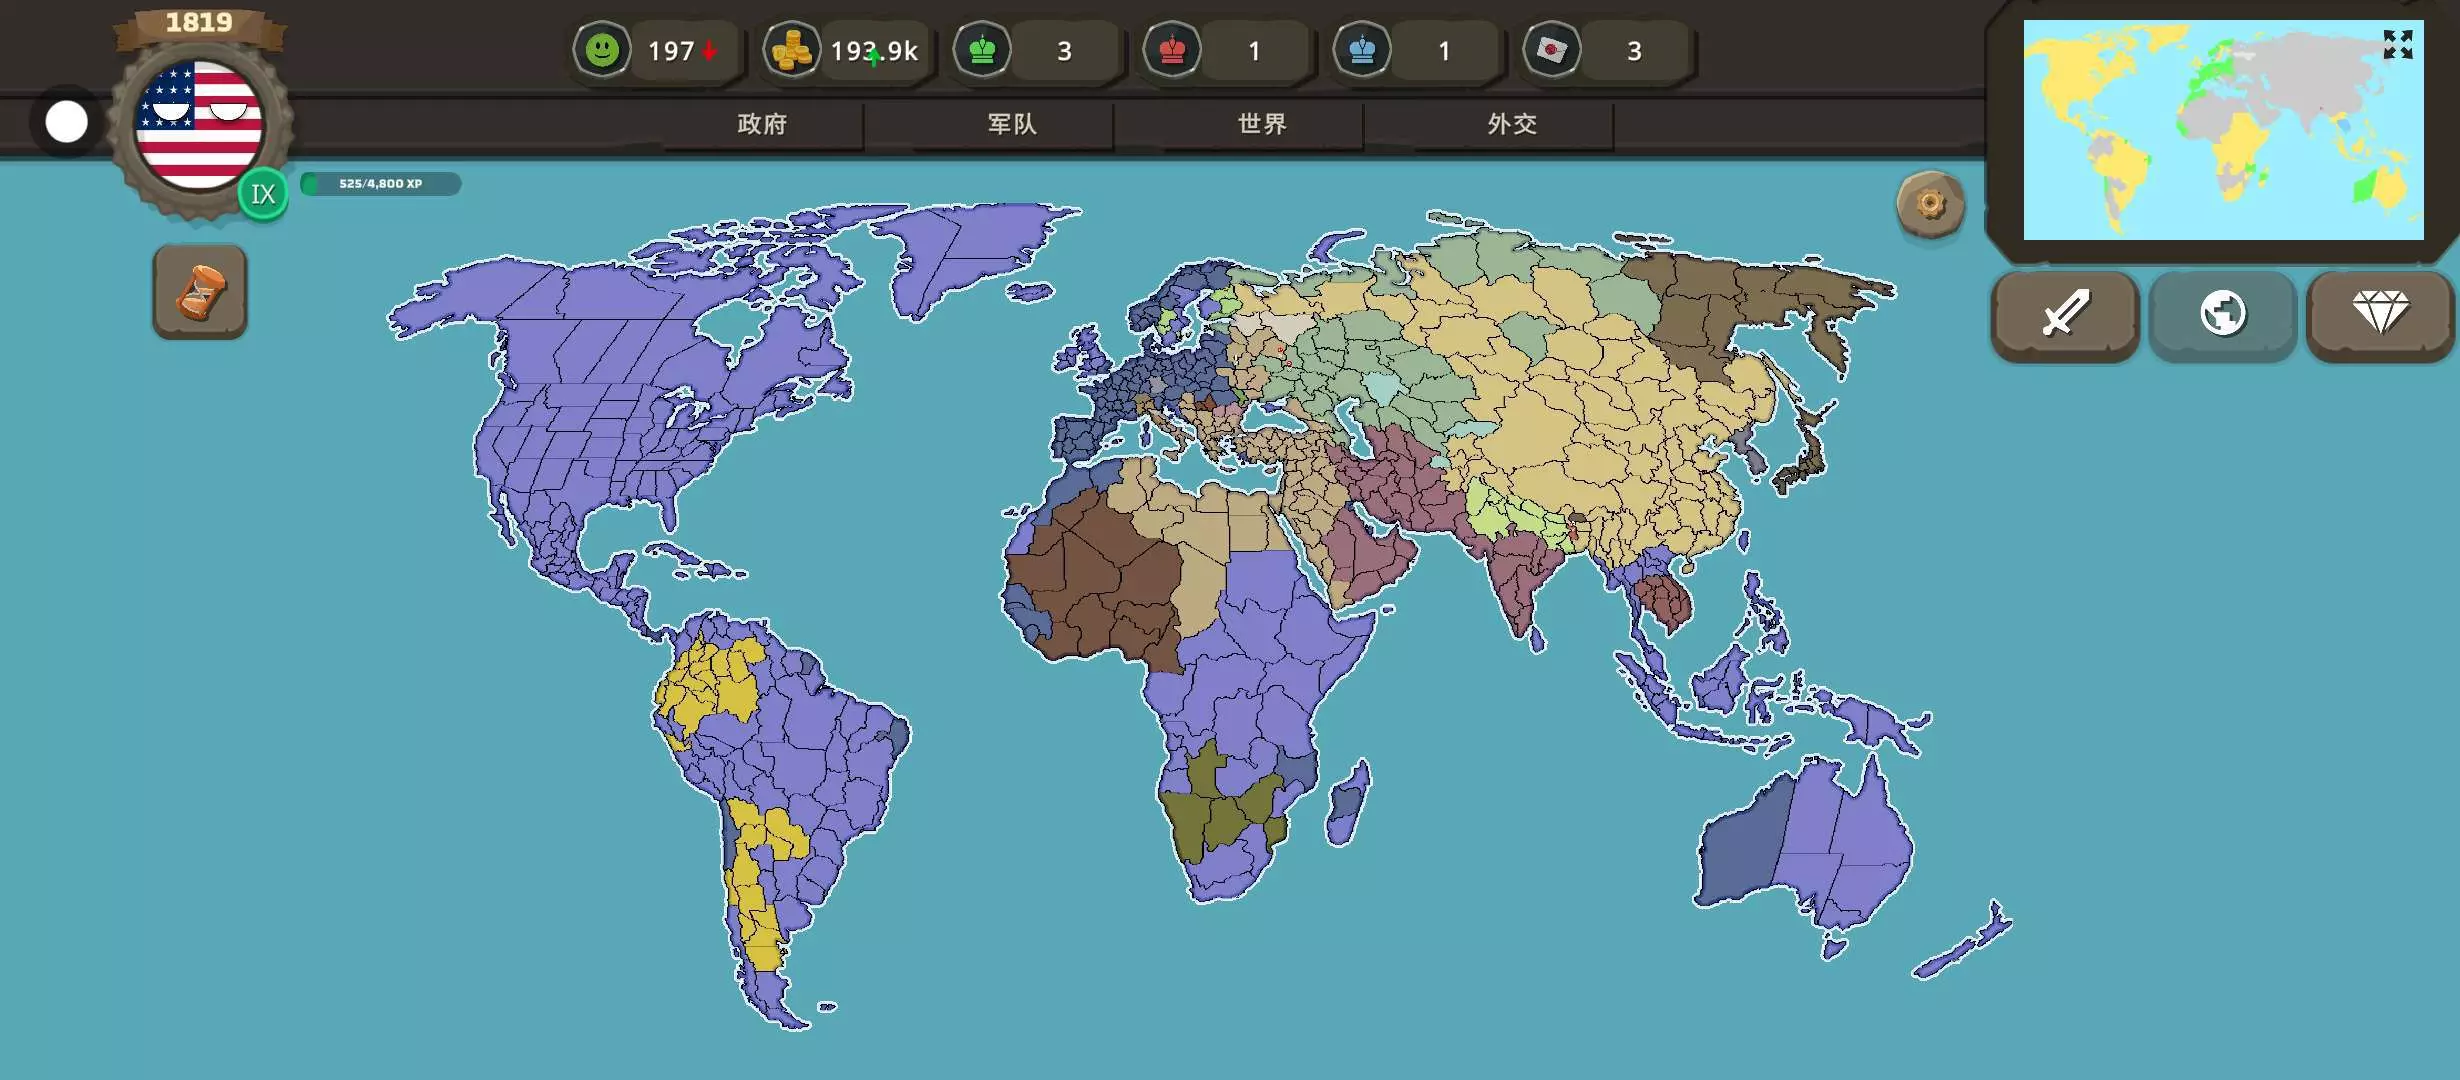2460x1080 pixels.
Task: Open the sword war mode button
Action: click(x=2065, y=314)
